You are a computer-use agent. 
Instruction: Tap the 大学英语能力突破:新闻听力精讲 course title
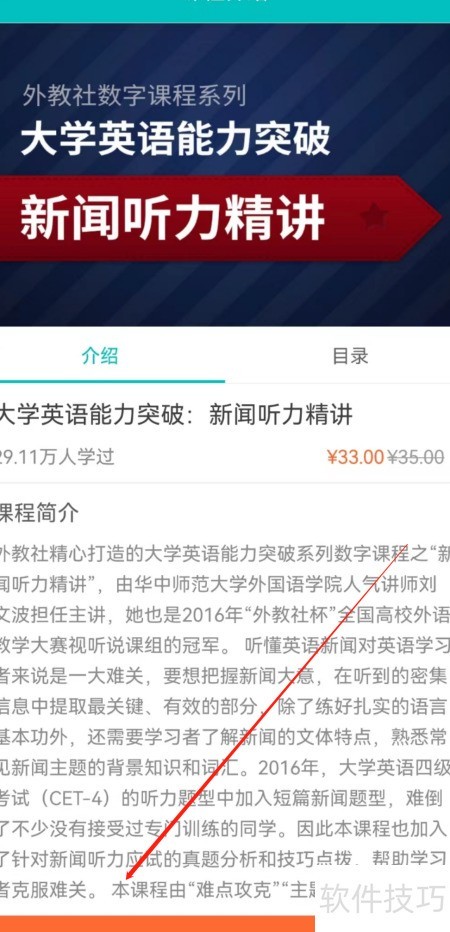176,415
